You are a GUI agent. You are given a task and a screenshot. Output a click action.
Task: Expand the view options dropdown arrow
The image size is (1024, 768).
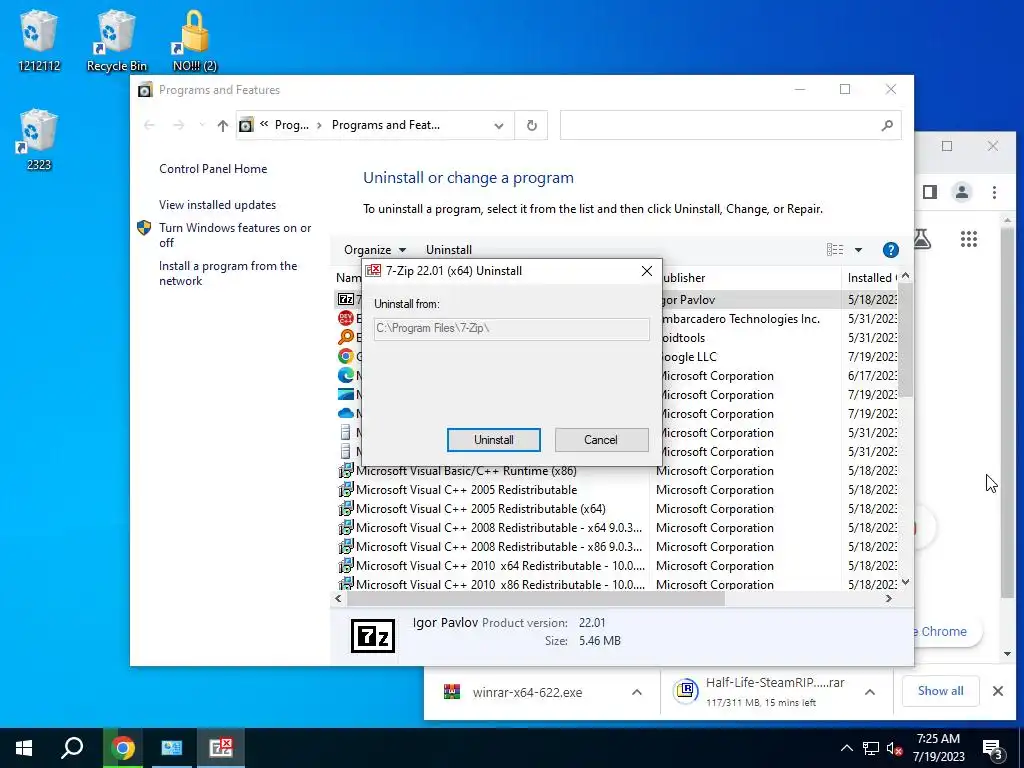click(x=858, y=249)
